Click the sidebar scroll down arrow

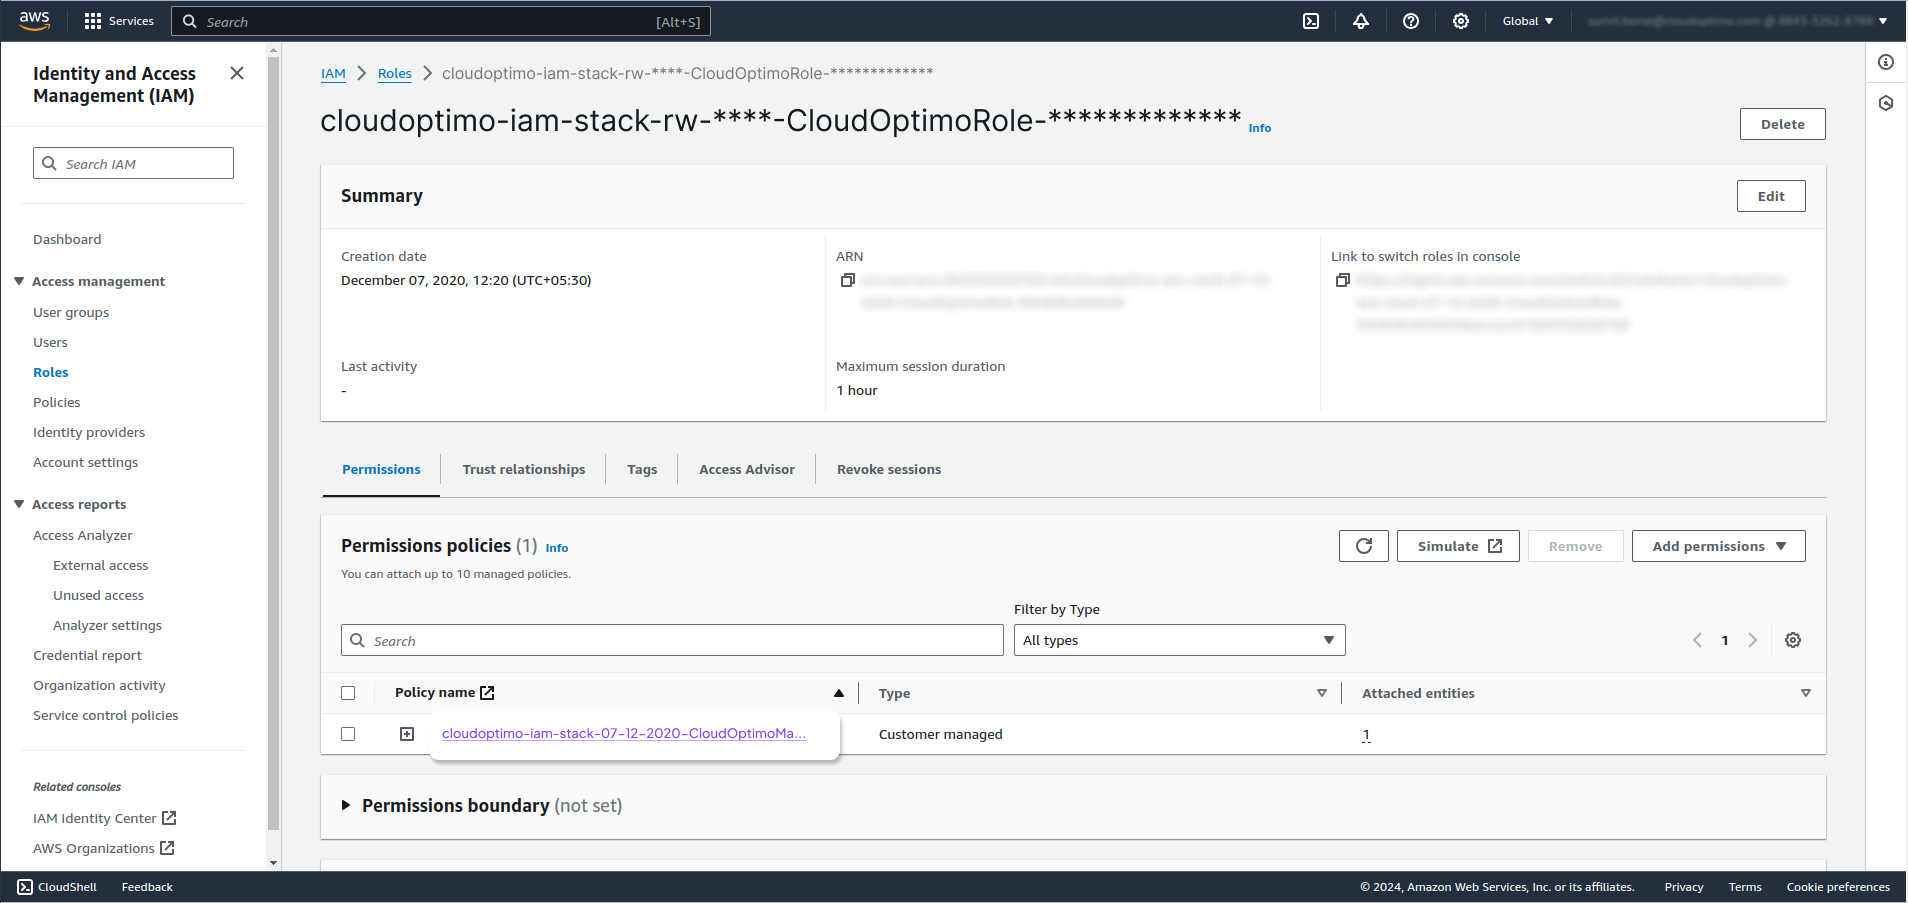pos(274,863)
